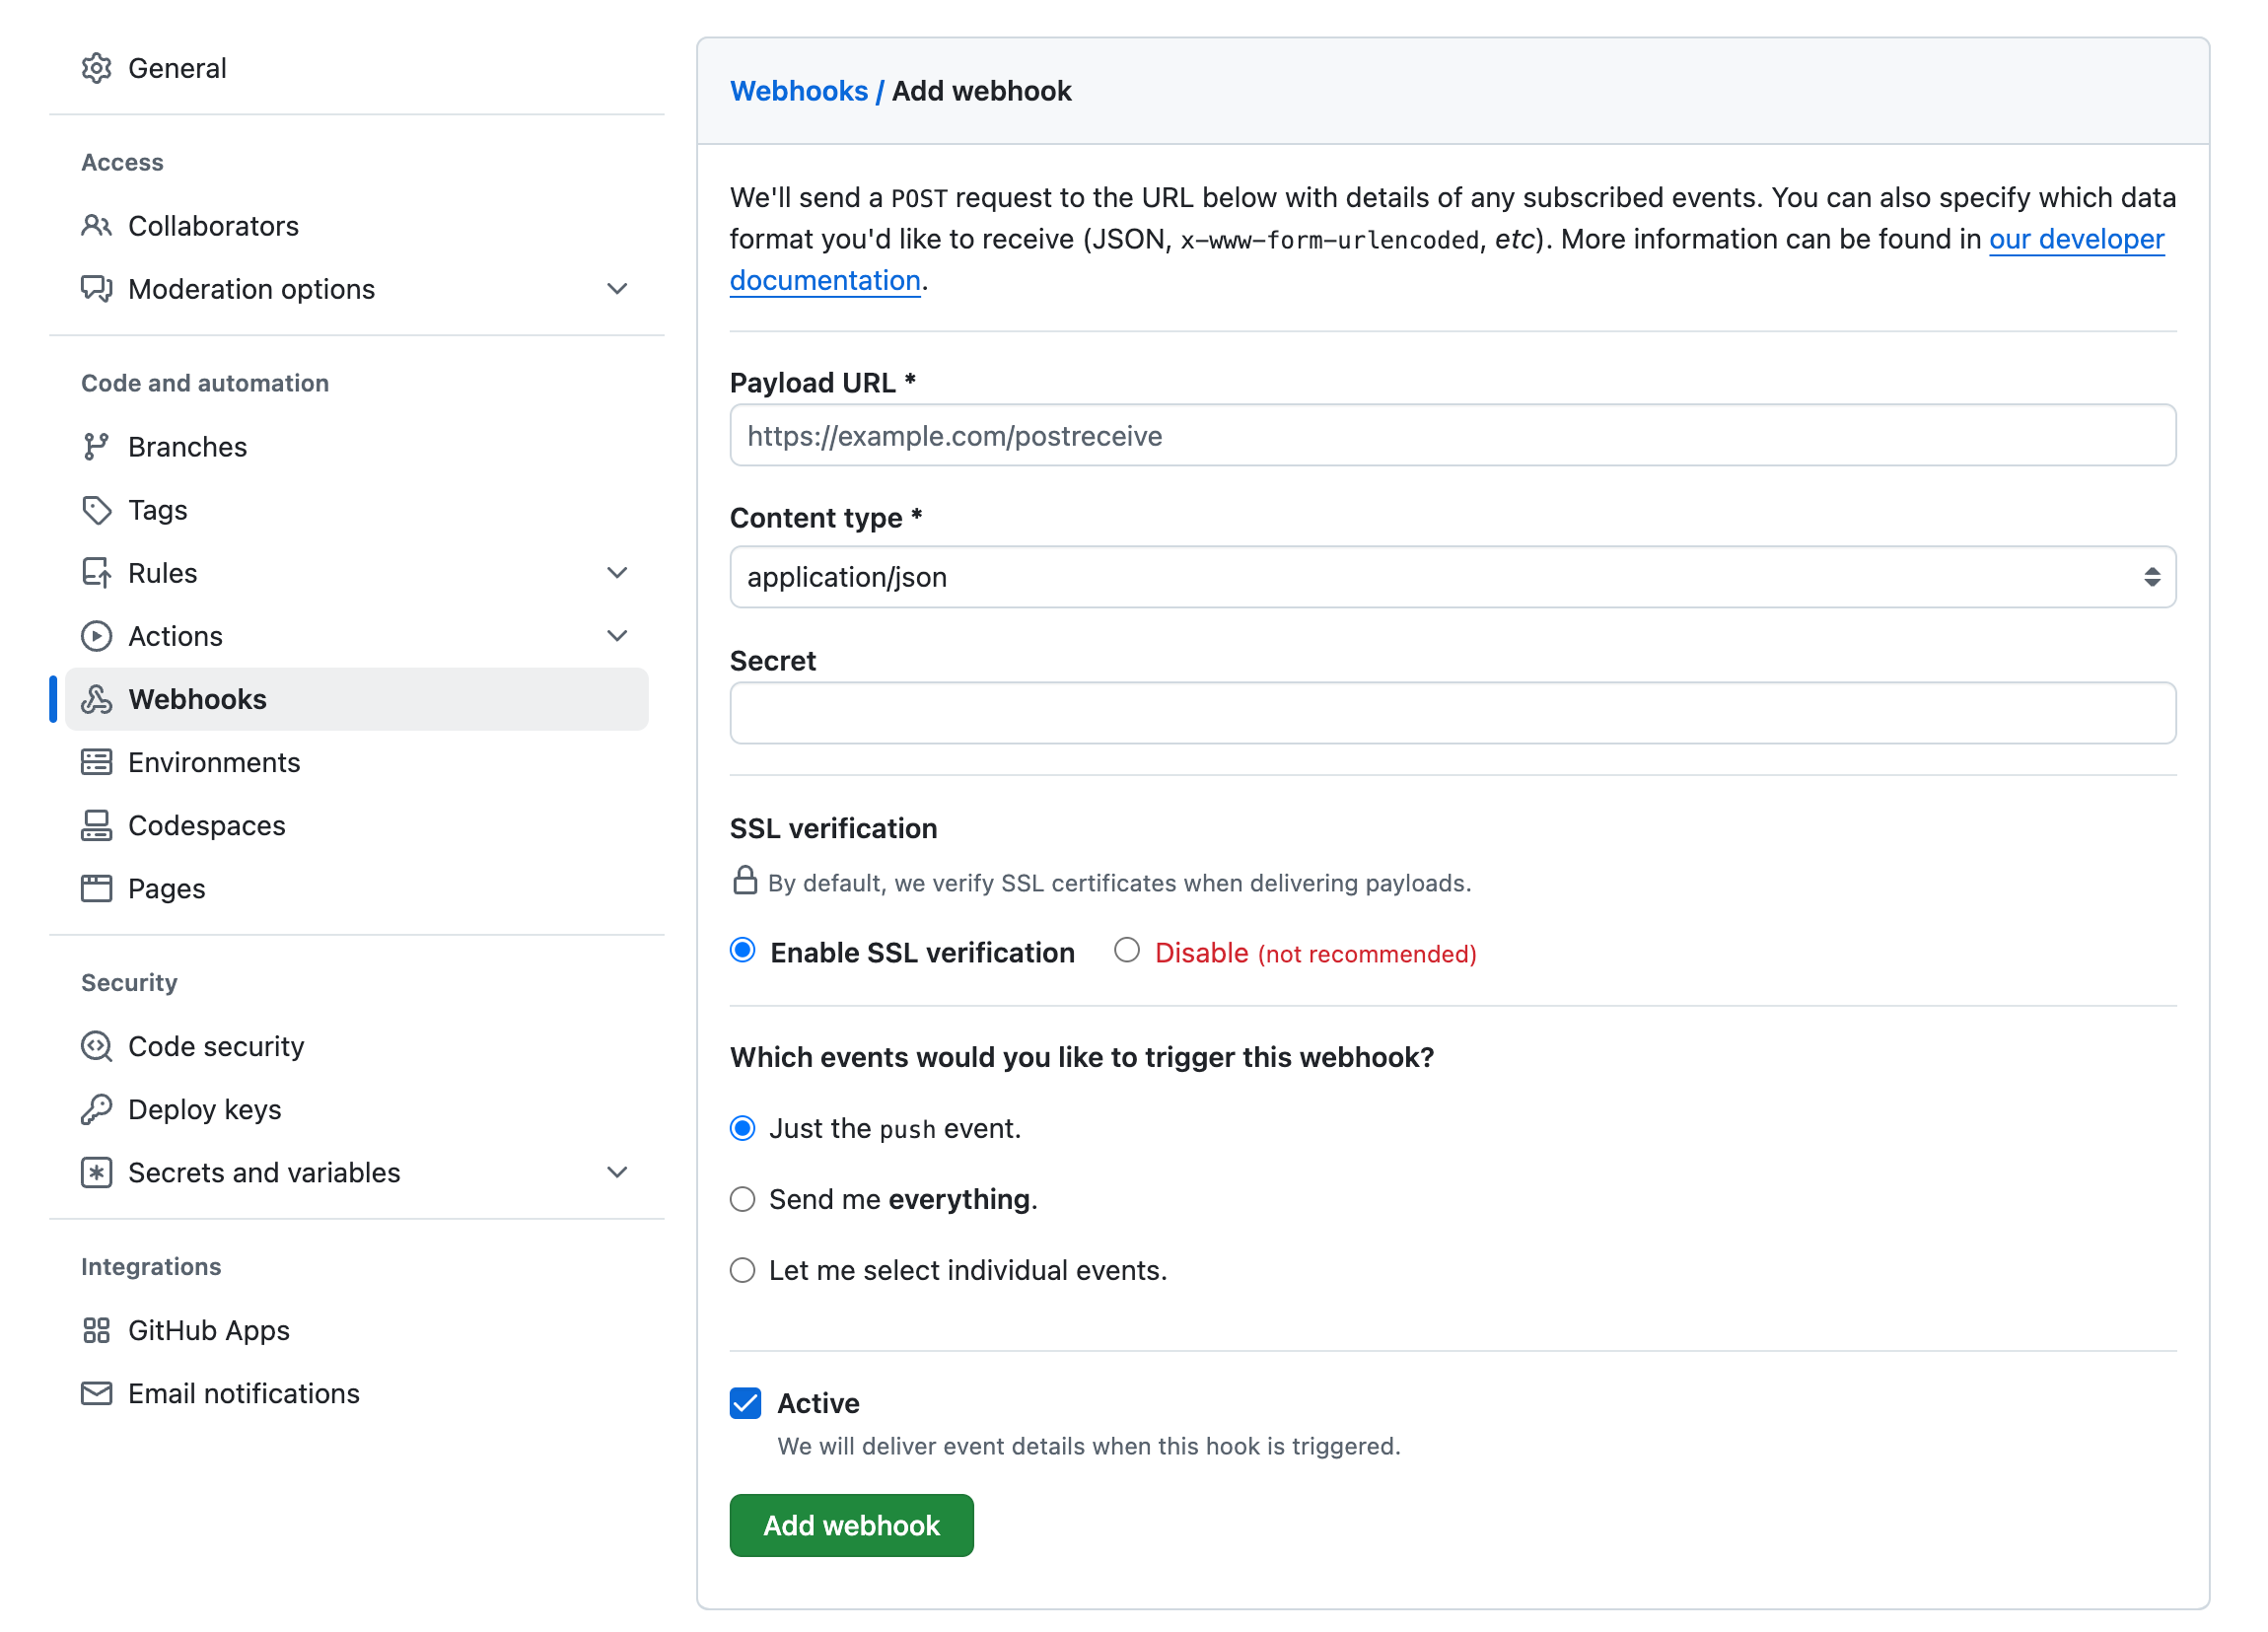Click the Email notifications envelope icon

coord(96,1393)
